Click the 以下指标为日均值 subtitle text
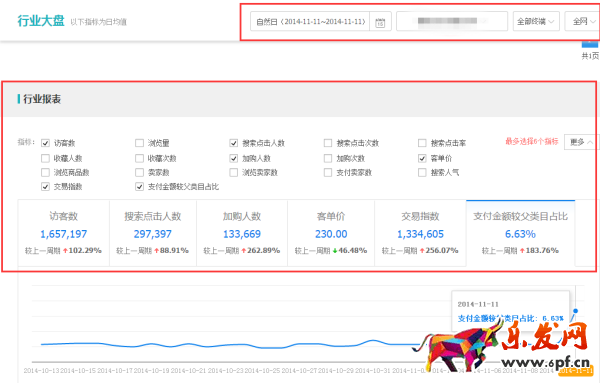600x383 pixels. tap(98, 22)
